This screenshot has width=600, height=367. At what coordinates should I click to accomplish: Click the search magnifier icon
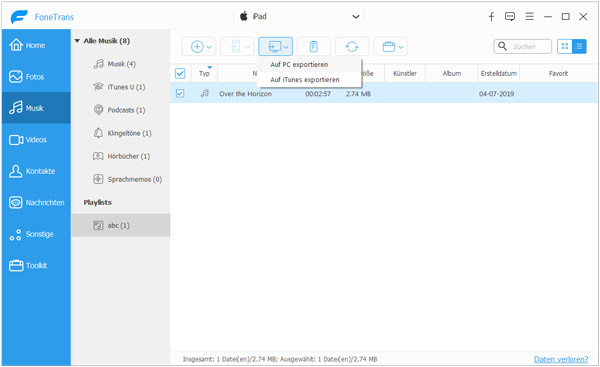(502, 46)
